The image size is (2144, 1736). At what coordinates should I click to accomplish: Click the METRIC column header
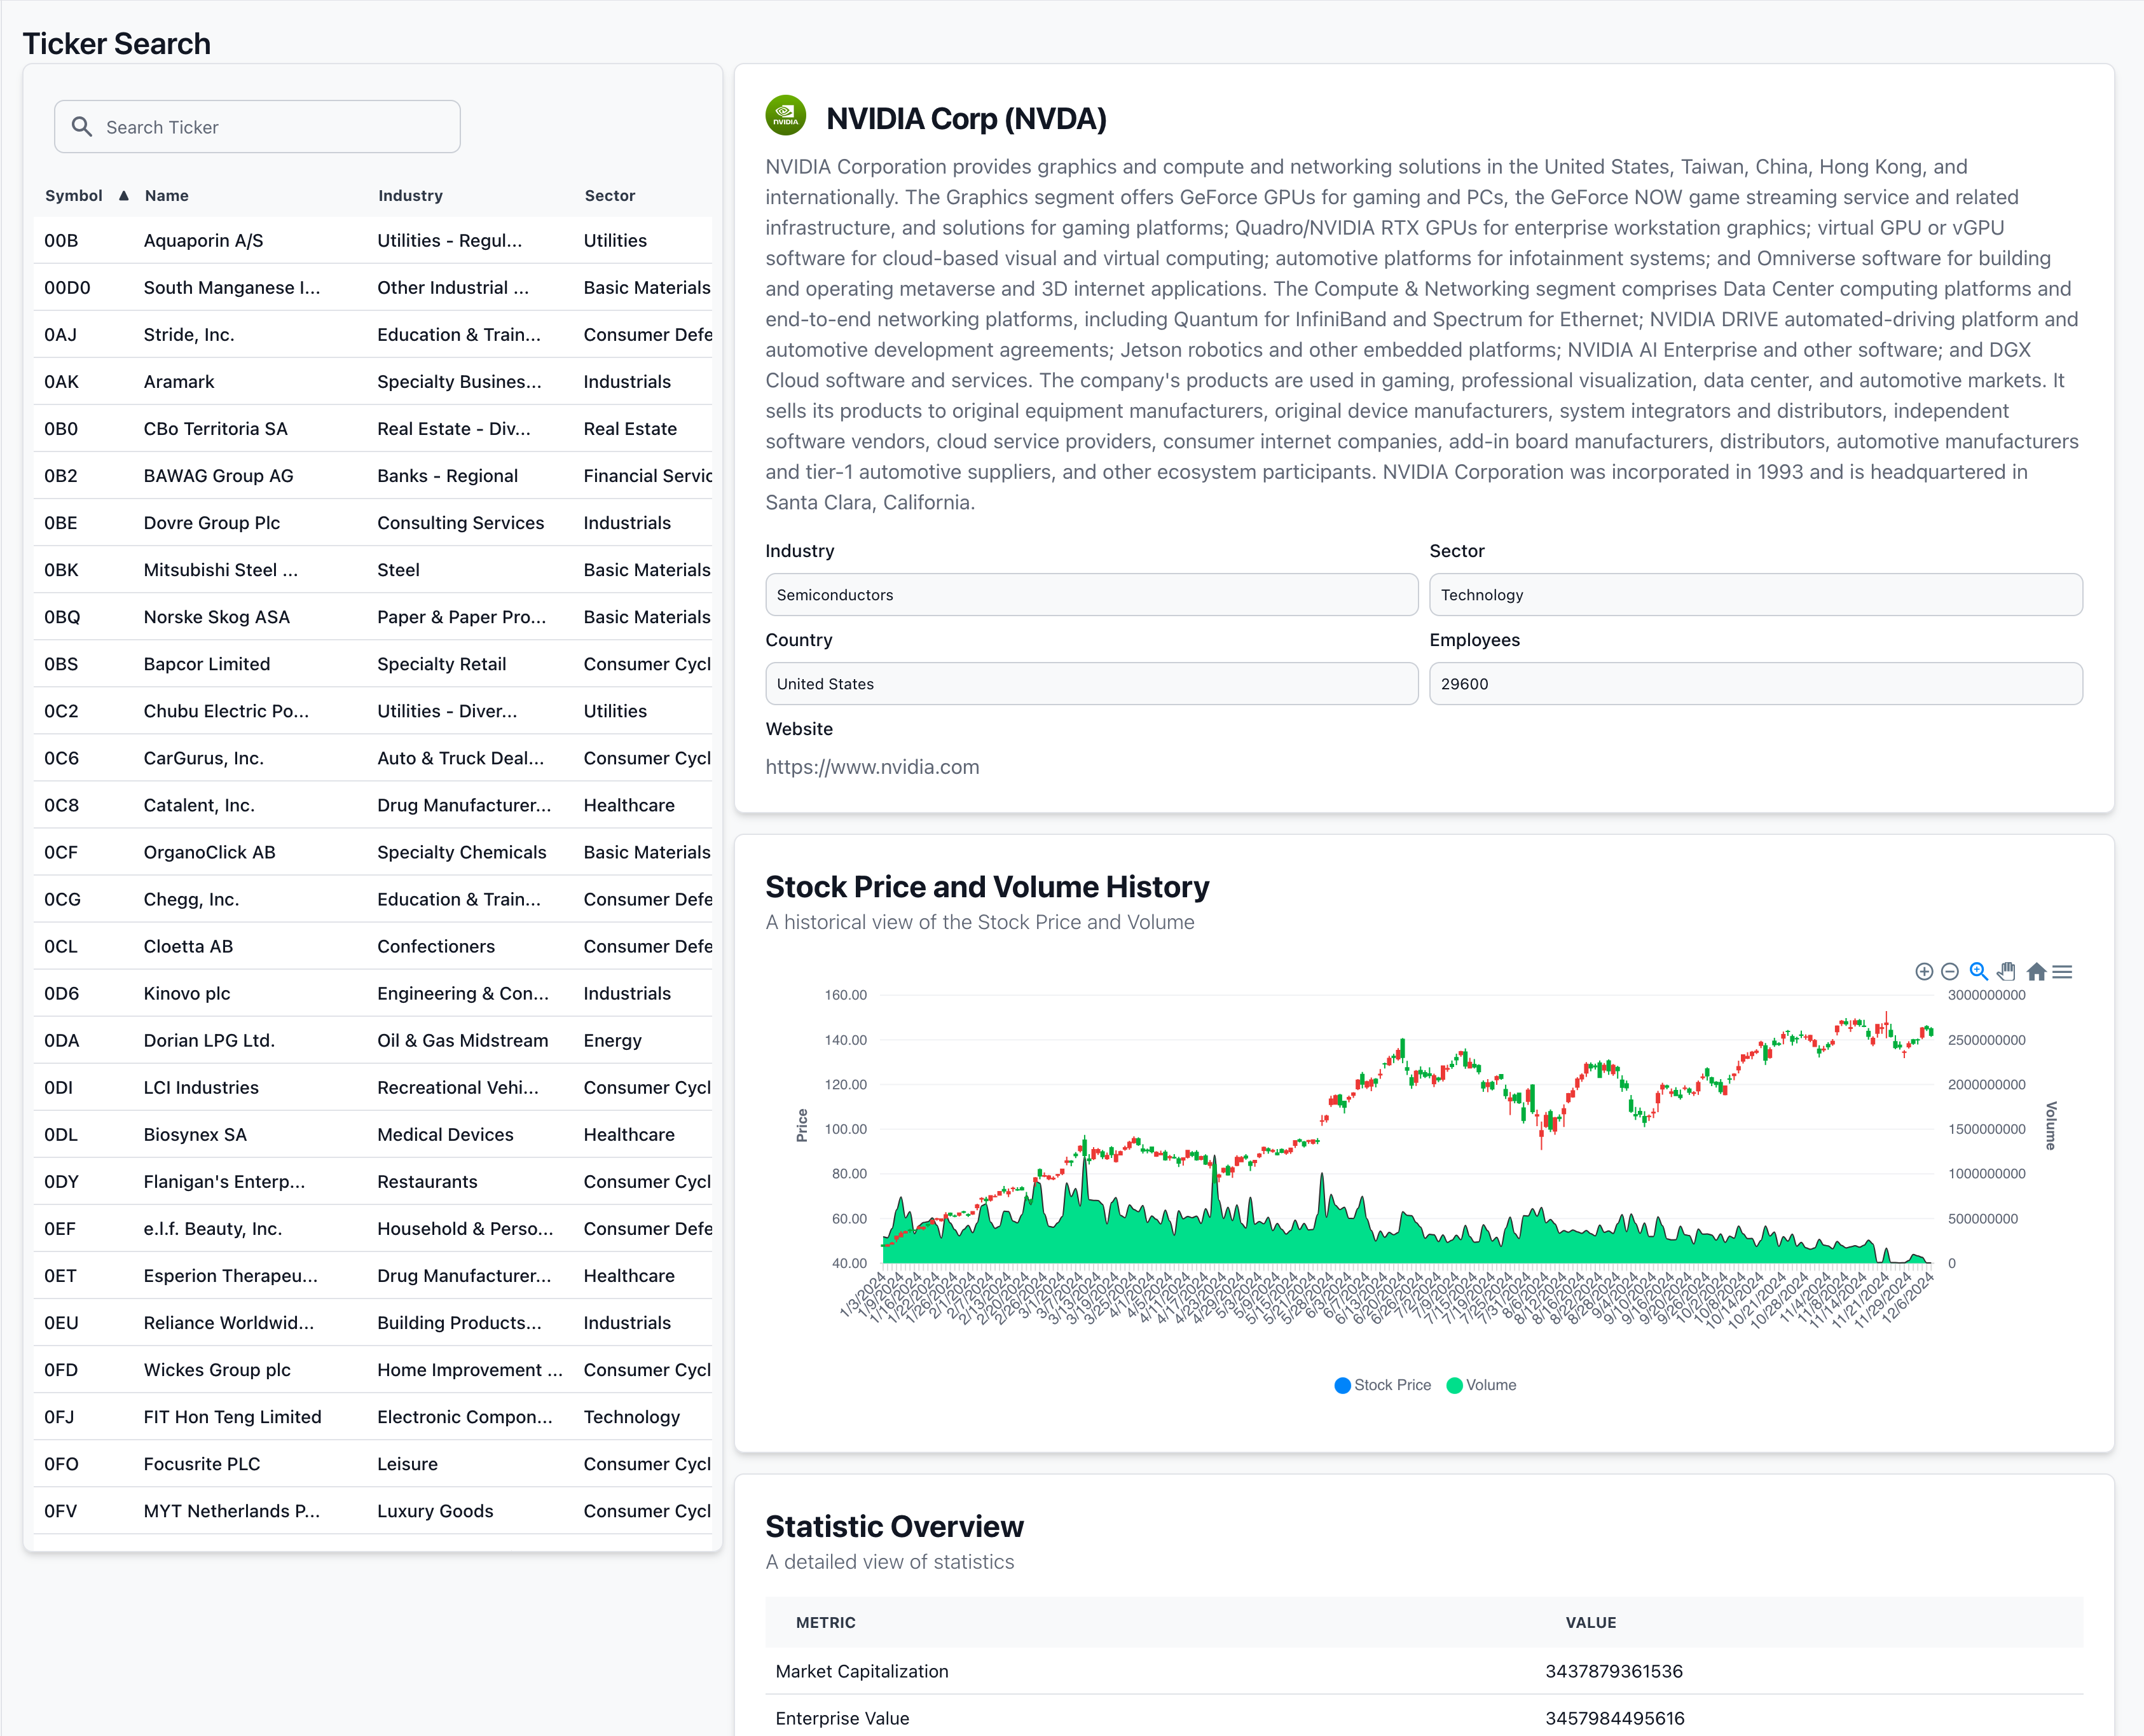pos(825,1622)
